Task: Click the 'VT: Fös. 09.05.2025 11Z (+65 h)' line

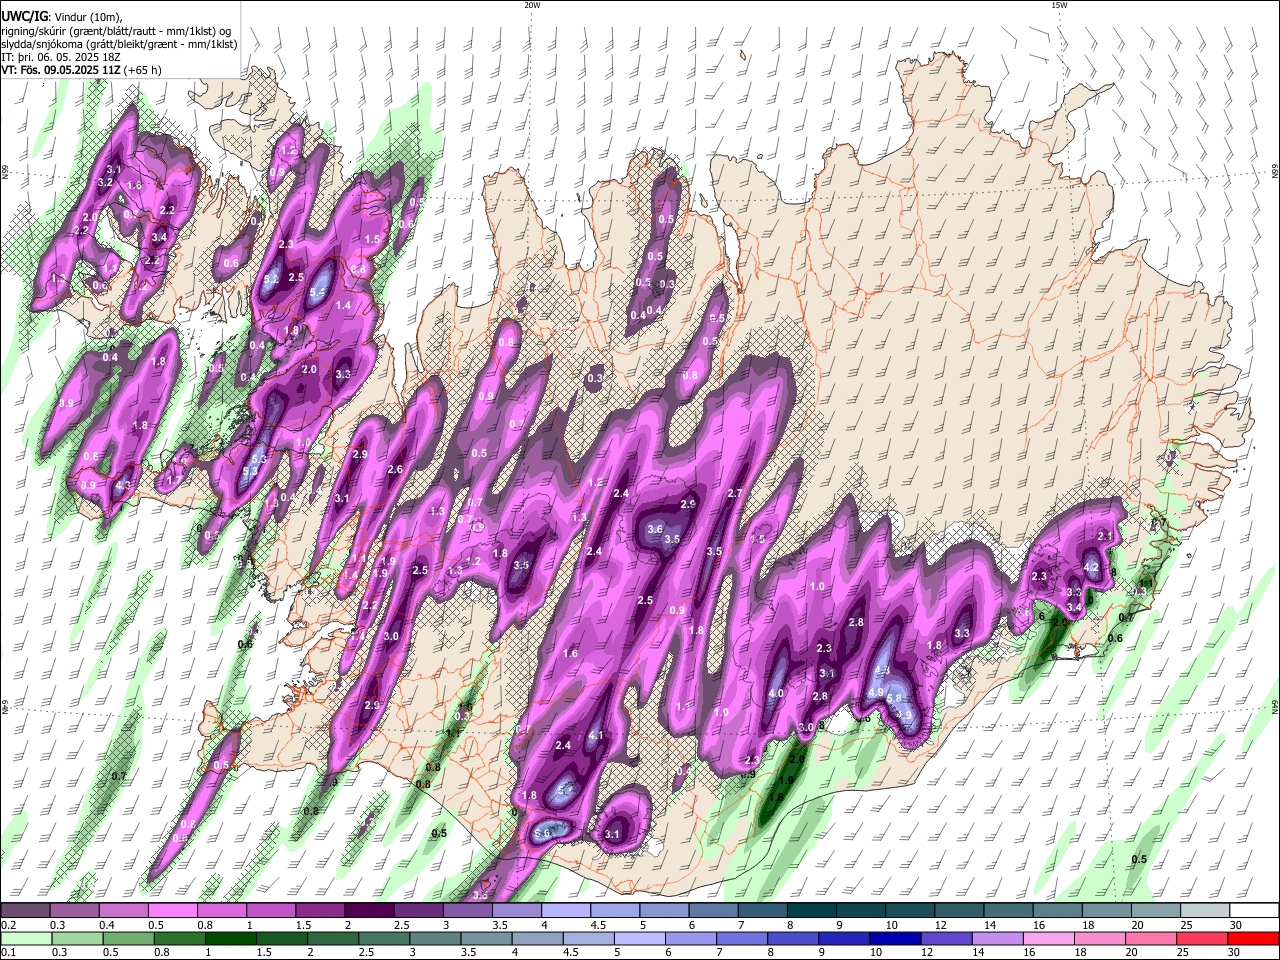Action: point(81,70)
